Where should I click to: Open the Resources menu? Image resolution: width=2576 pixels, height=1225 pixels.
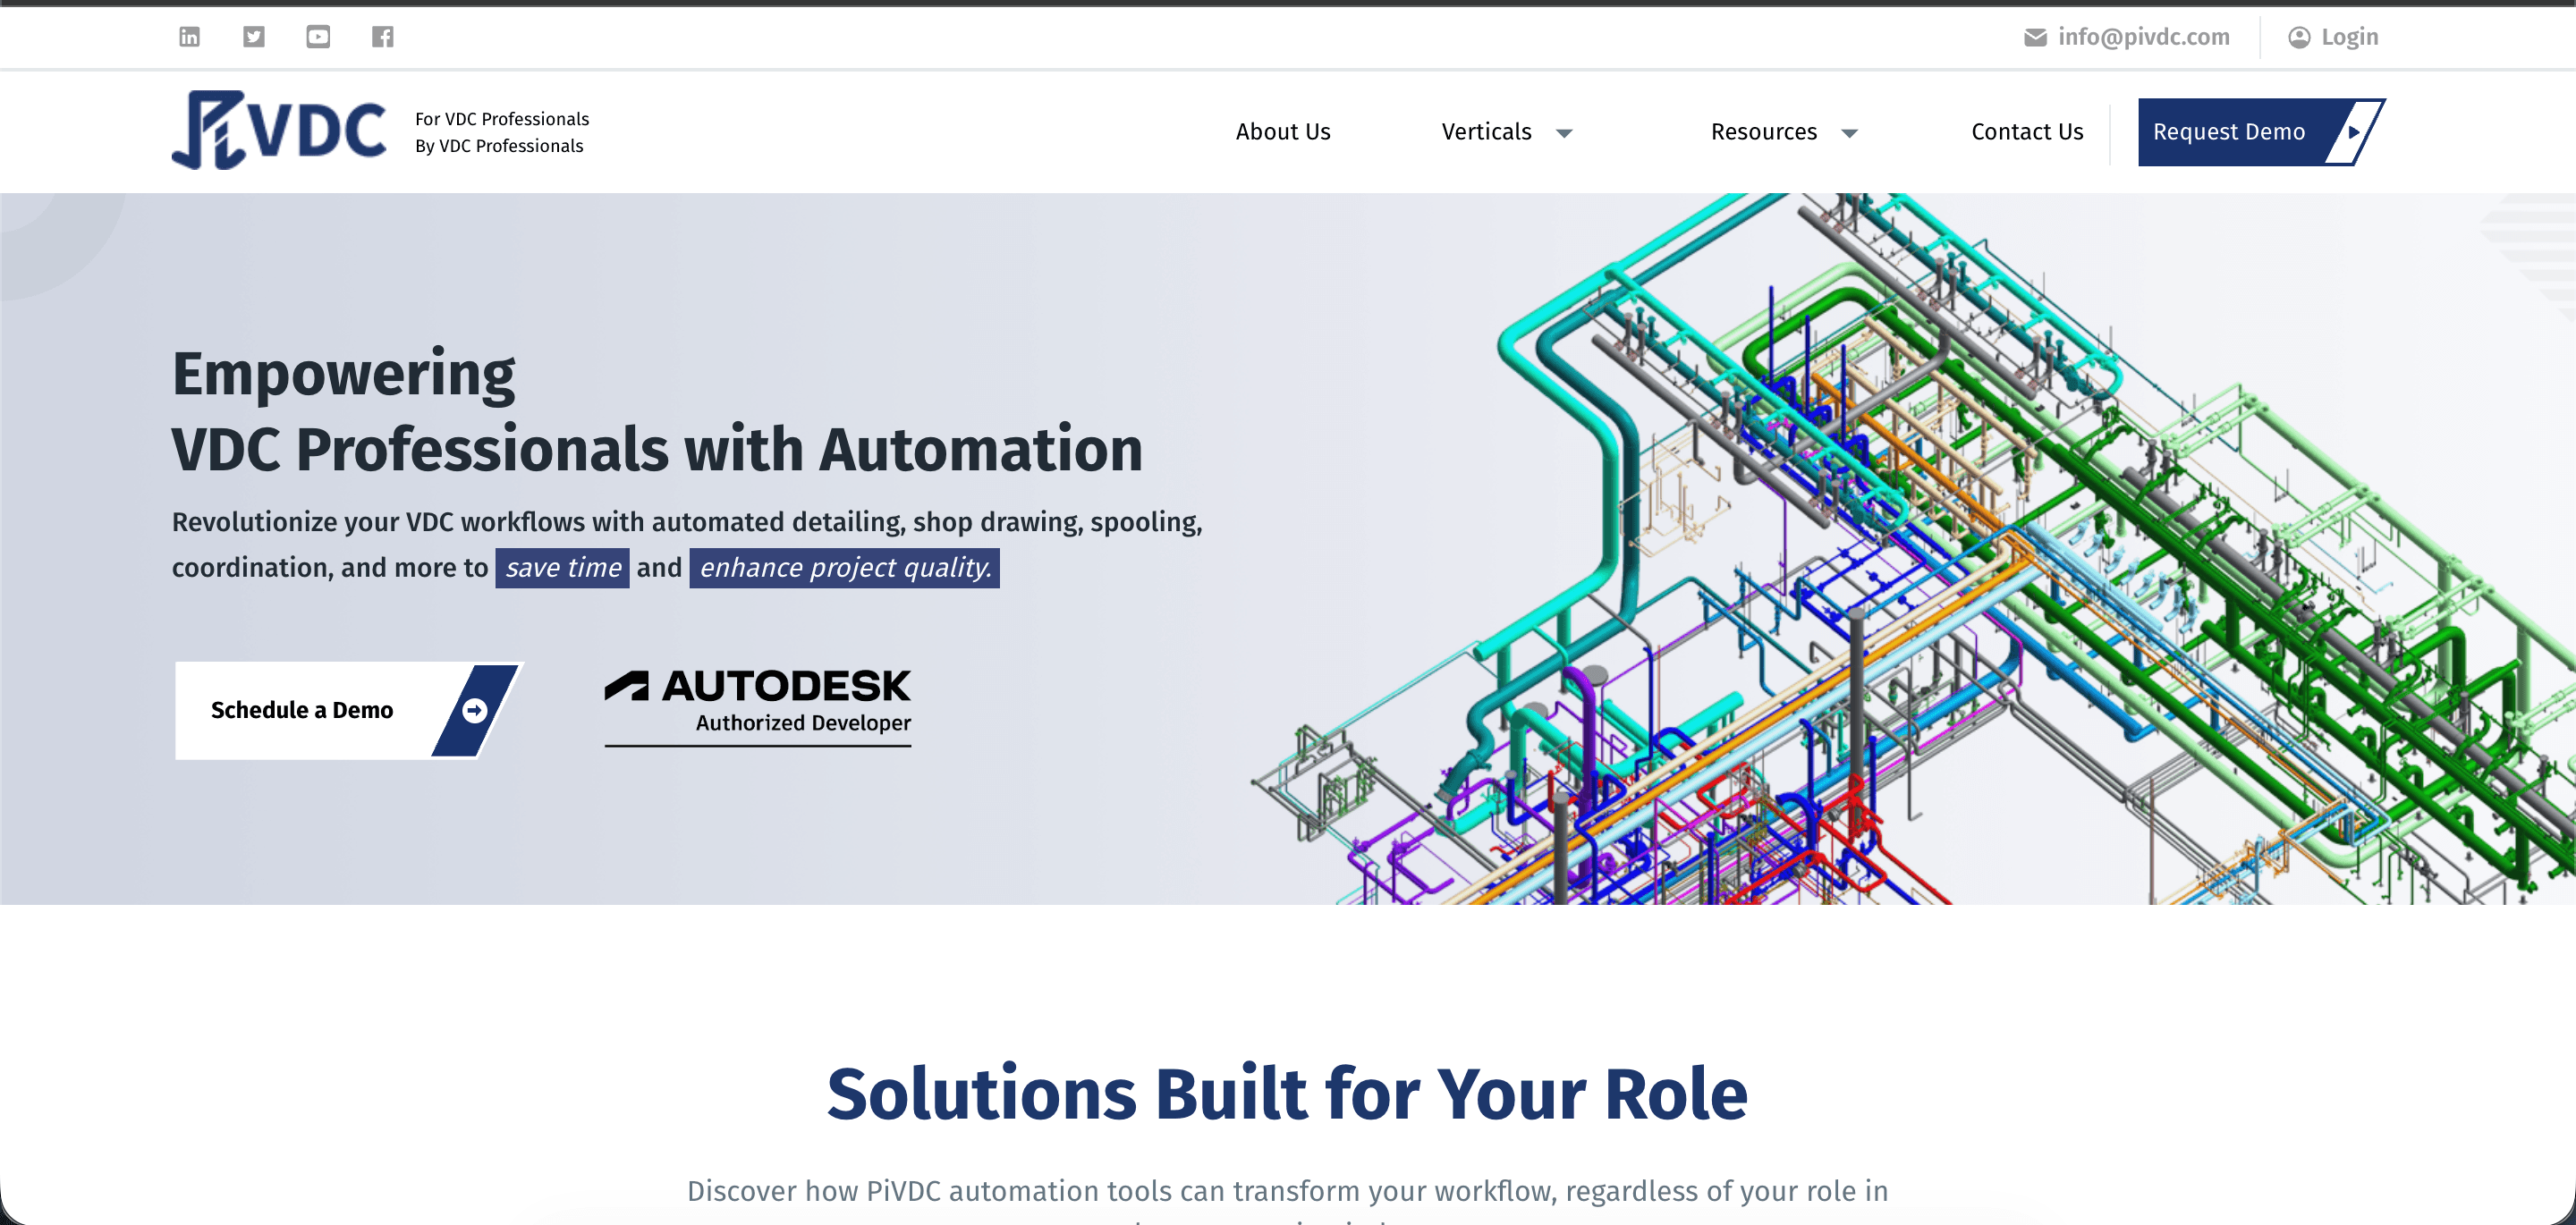[x=1763, y=132]
